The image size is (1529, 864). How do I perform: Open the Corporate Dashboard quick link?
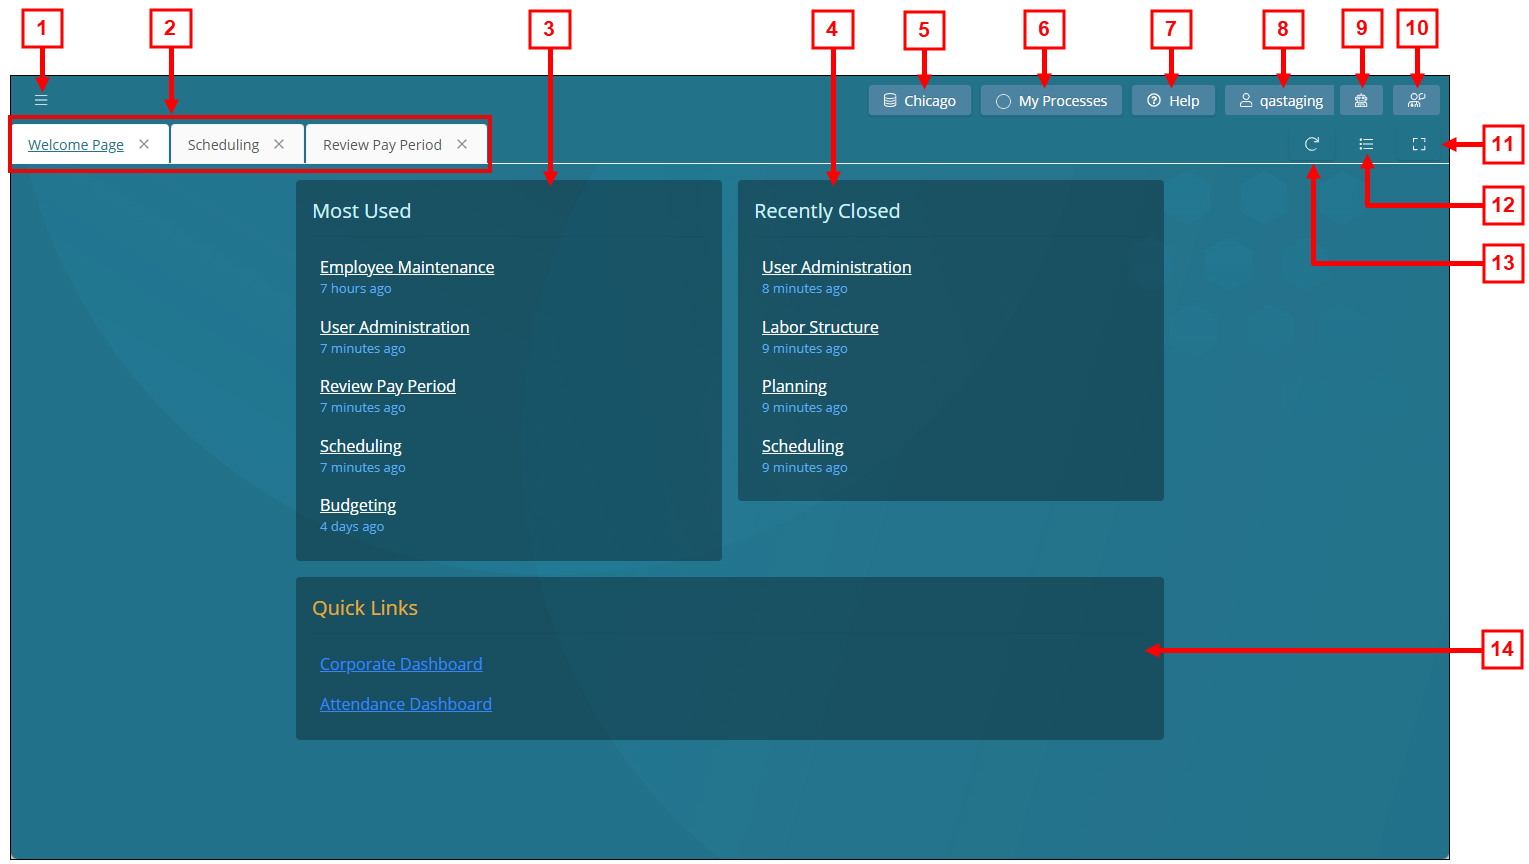tap(400, 663)
